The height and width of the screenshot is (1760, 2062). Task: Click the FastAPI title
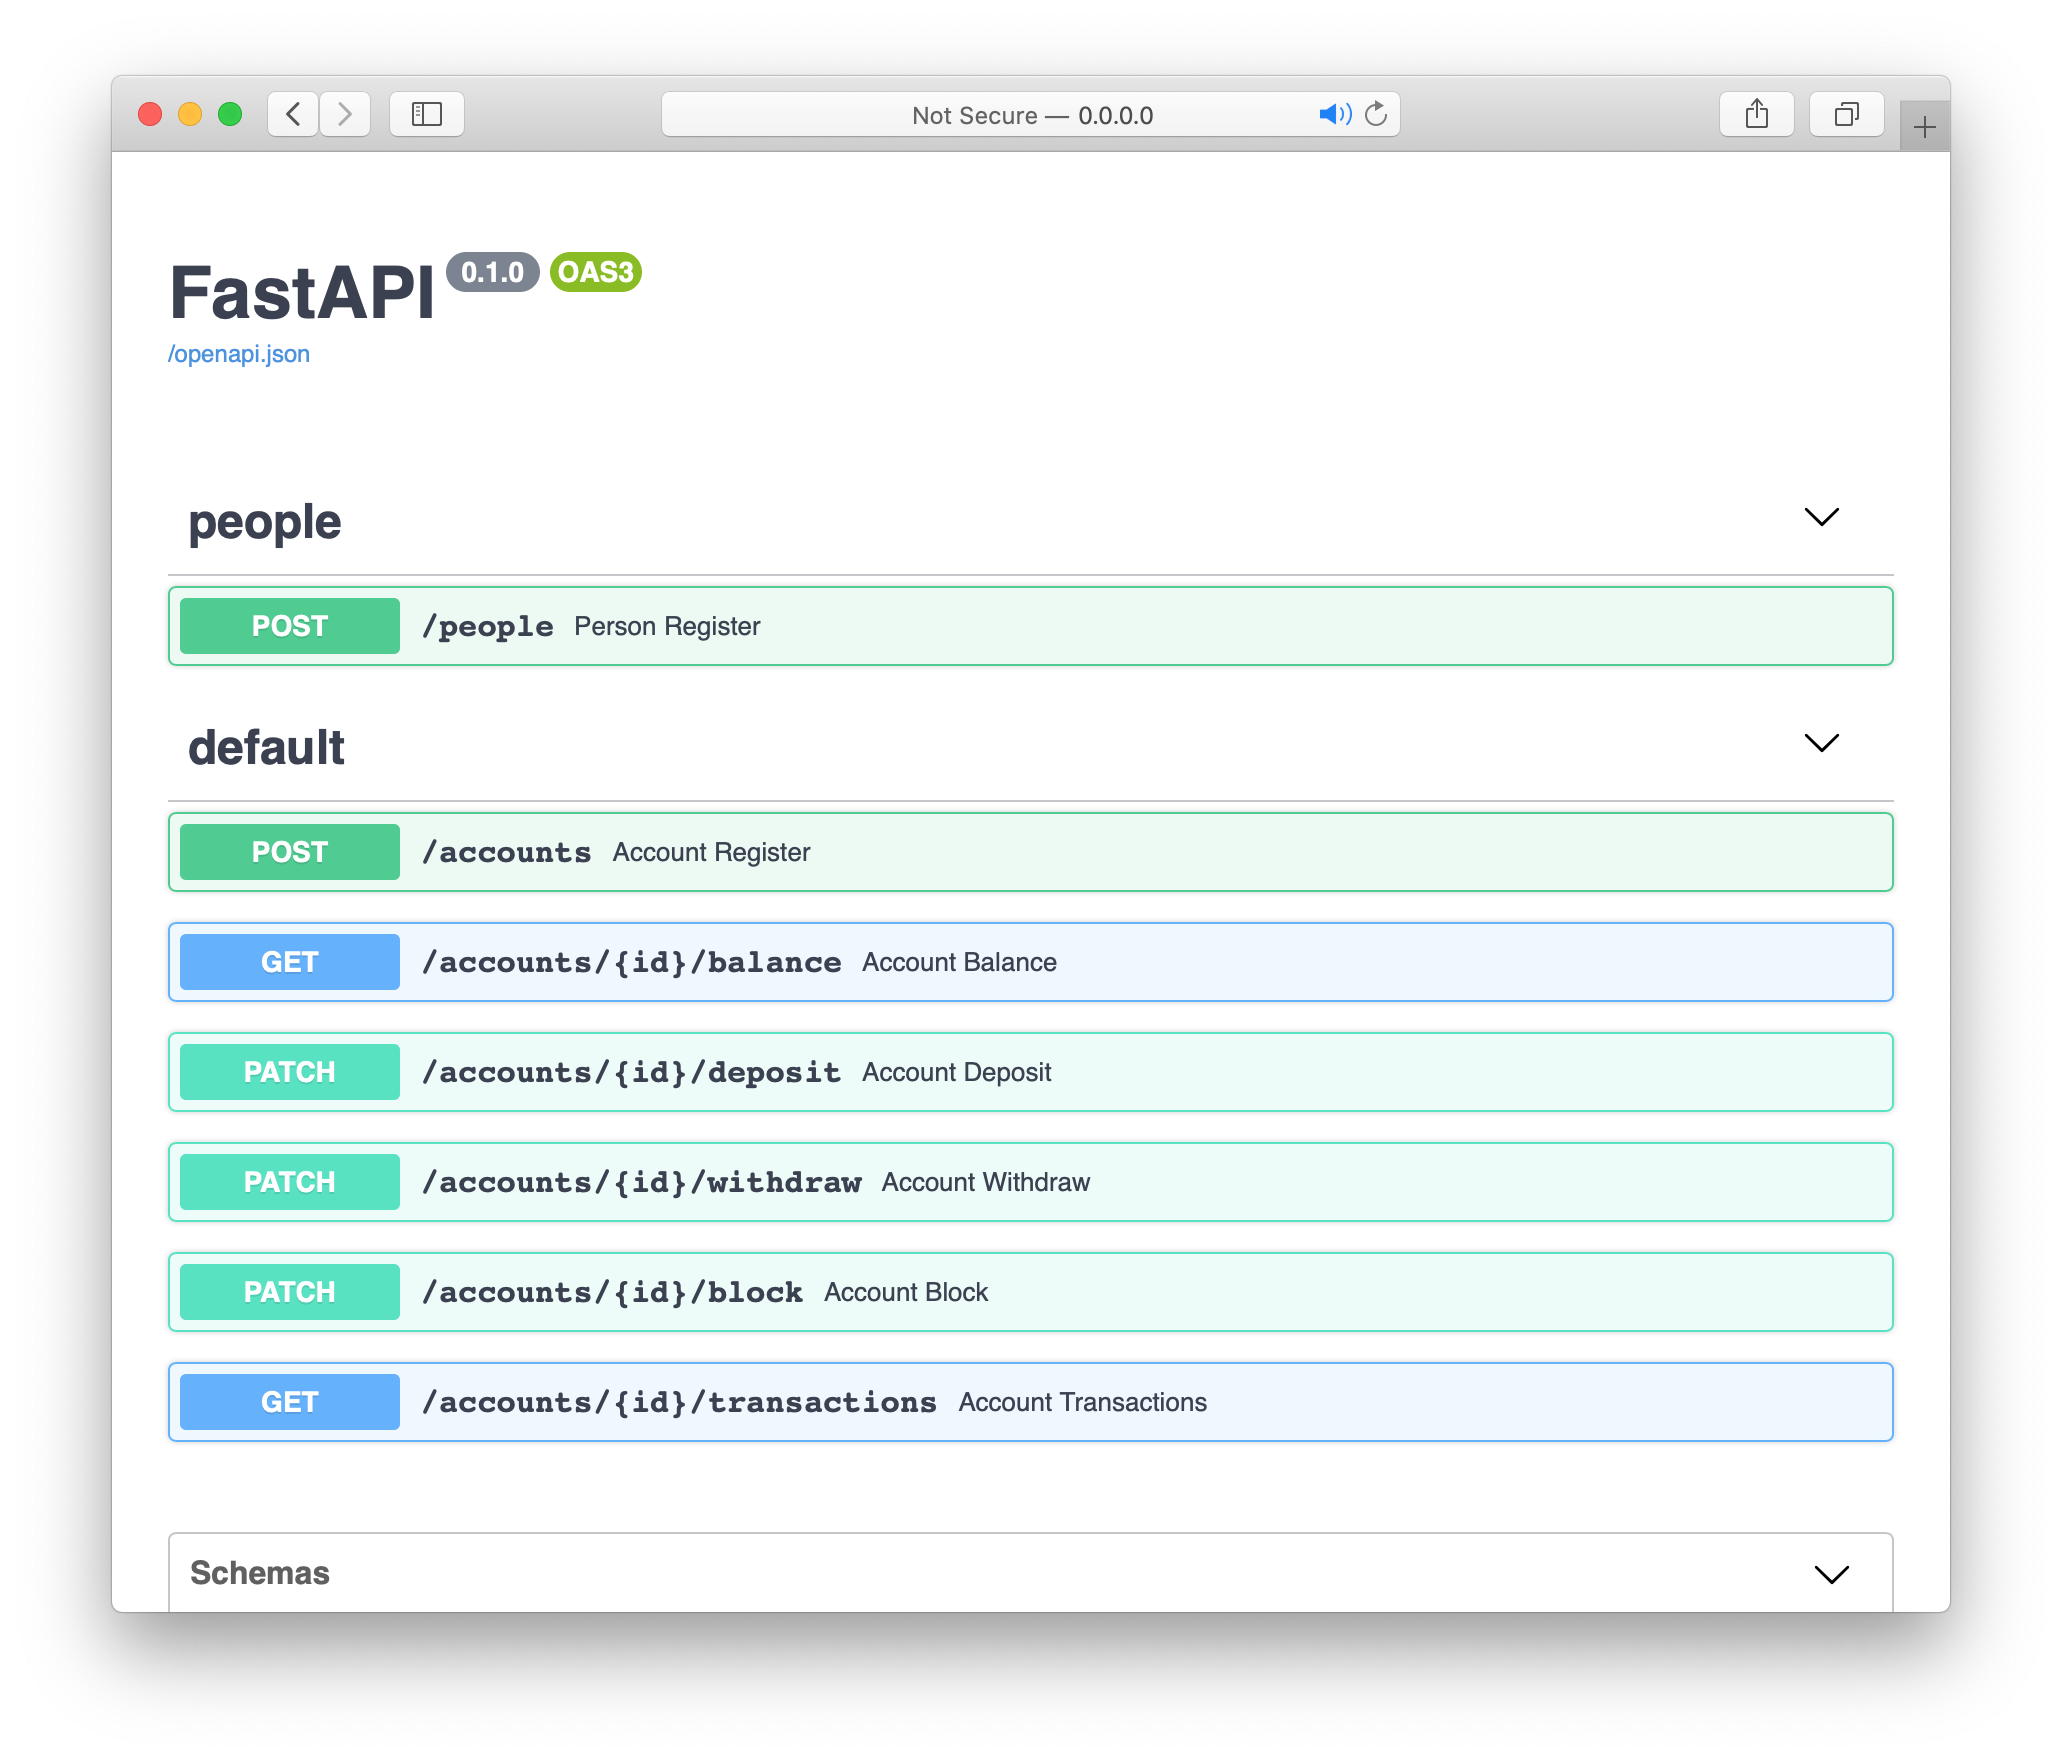coord(302,293)
